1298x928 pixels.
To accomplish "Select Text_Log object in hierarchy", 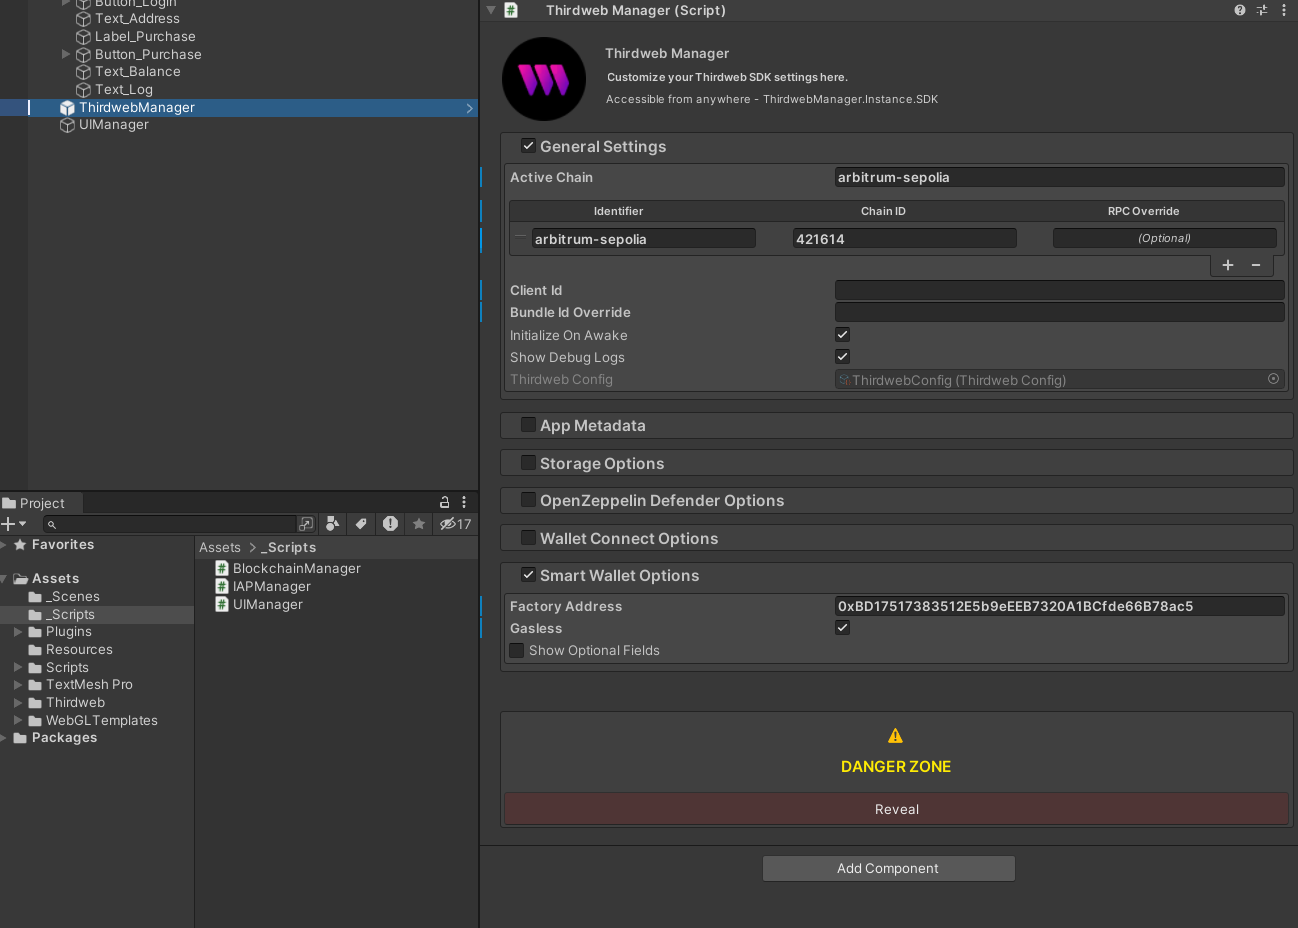I will [x=114, y=89].
